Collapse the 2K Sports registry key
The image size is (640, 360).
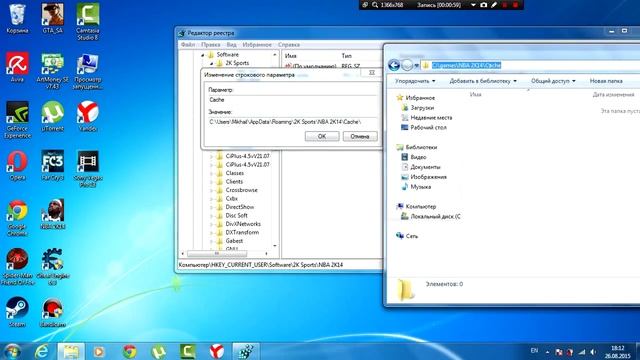point(211,63)
